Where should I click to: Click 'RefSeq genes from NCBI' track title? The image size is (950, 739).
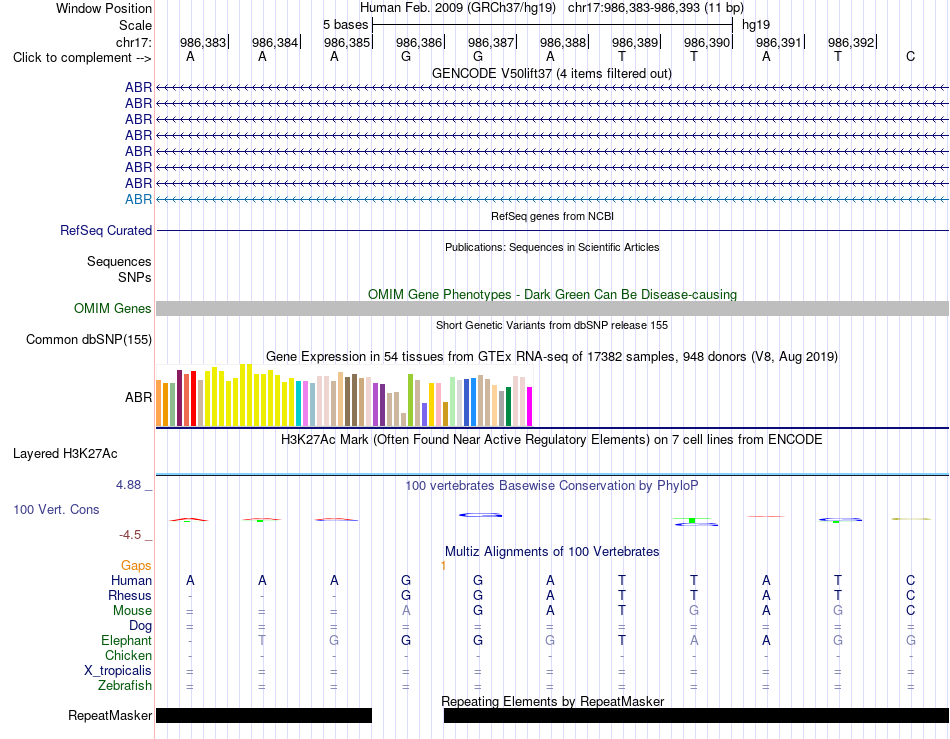553,216
